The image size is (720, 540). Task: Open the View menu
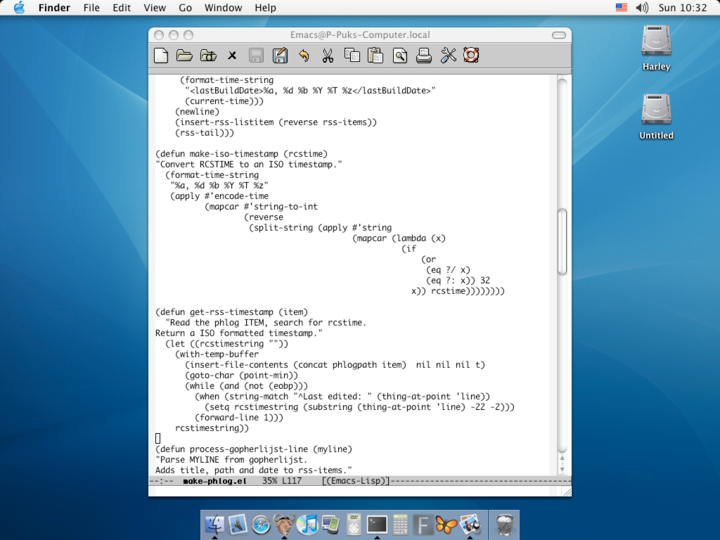point(155,8)
